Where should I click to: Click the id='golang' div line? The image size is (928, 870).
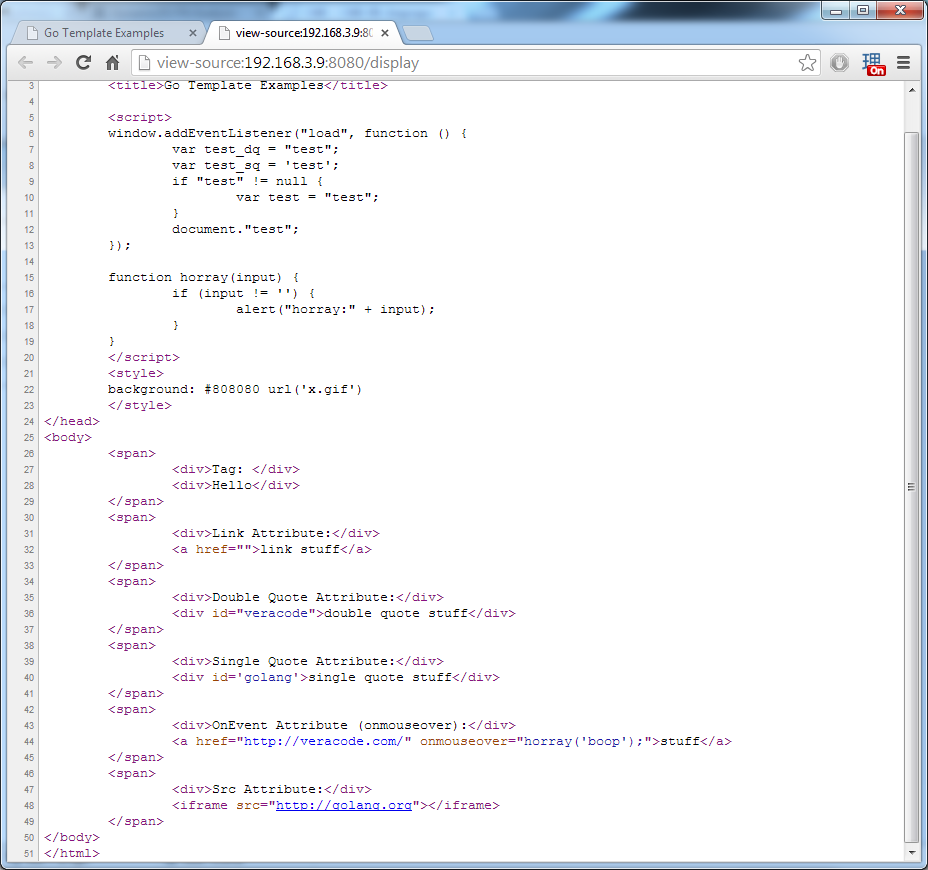click(x=336, y=677)
